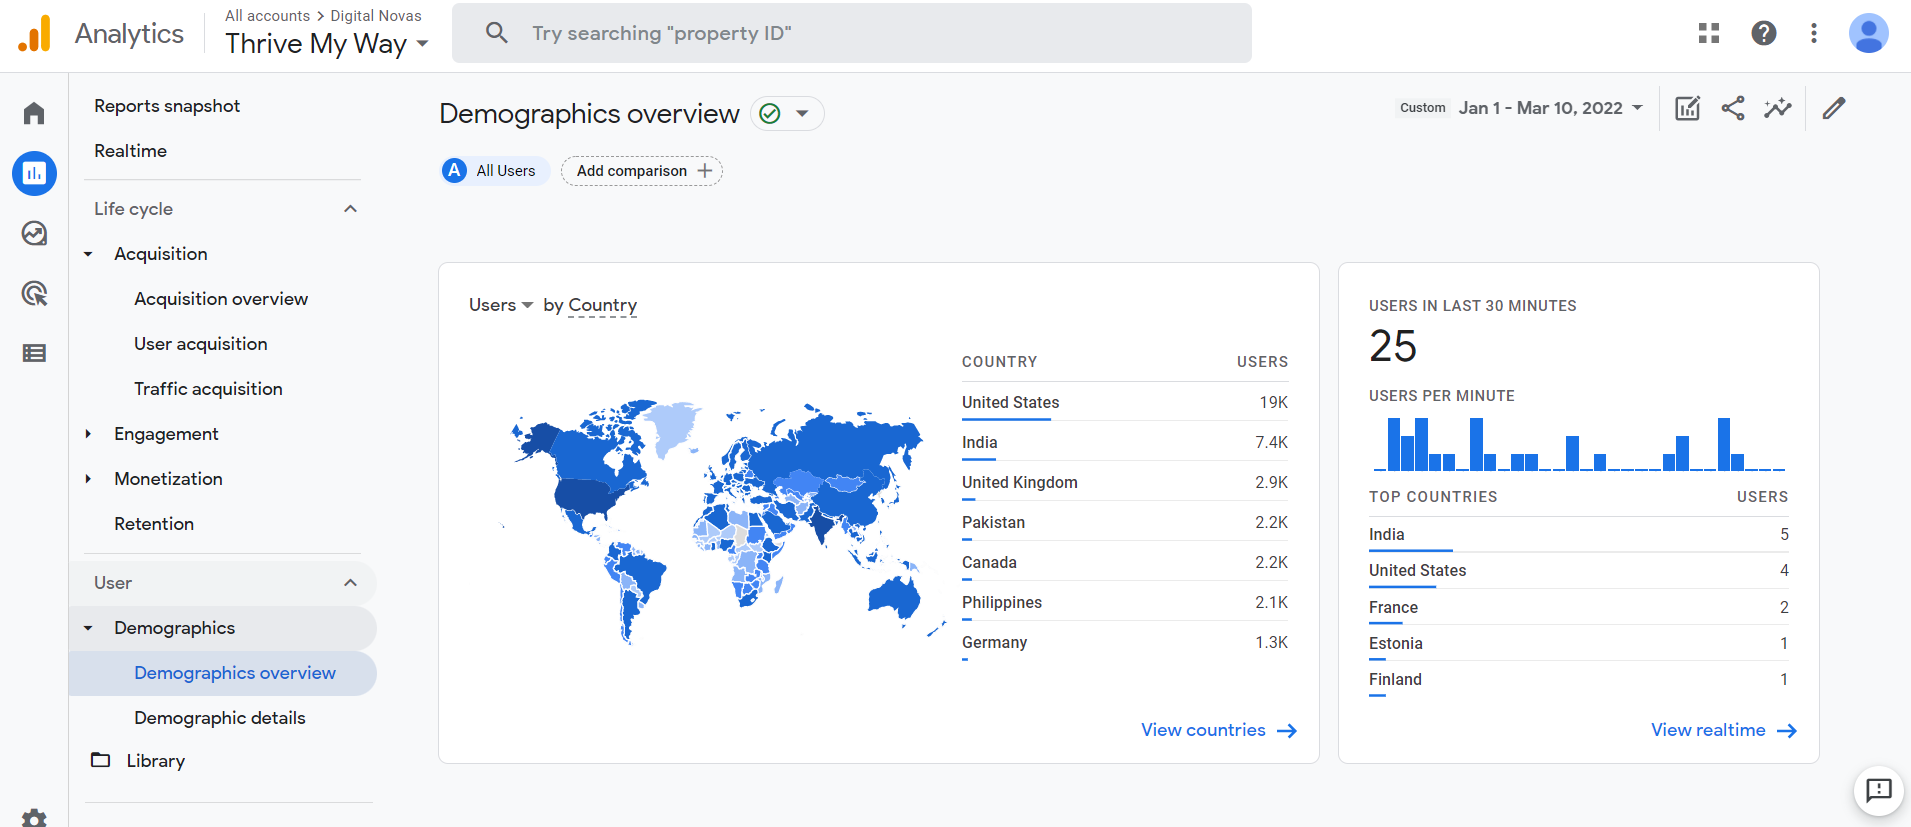Click the Share this report icon
This screenshot has height=827, width=1911.
point(1733,108)
